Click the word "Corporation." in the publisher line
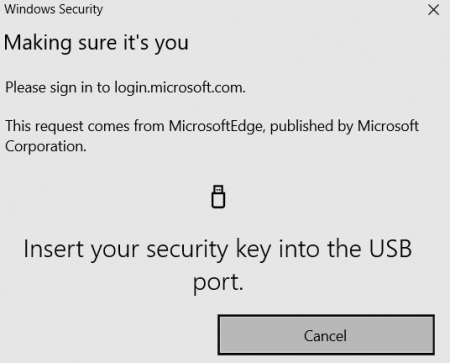Screen dimensions: 450x363 [x=46, y=146]
